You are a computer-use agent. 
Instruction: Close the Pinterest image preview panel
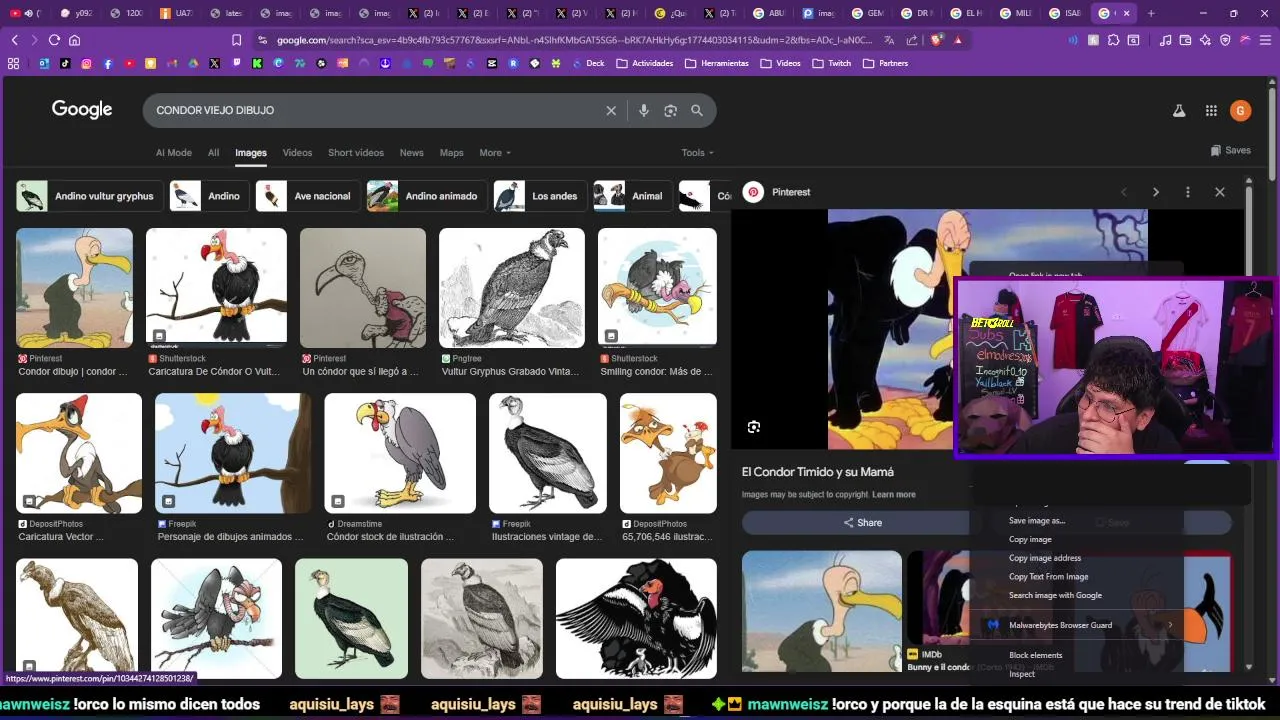tap(1220, 192)
